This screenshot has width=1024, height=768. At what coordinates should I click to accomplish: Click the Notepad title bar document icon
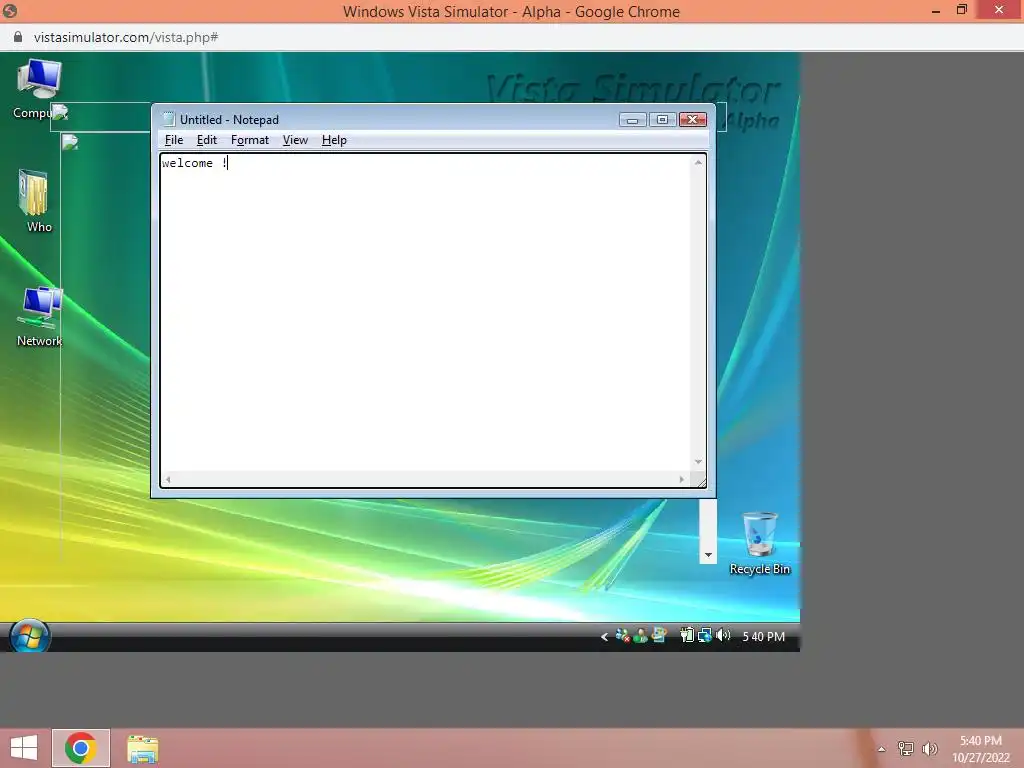169,120
